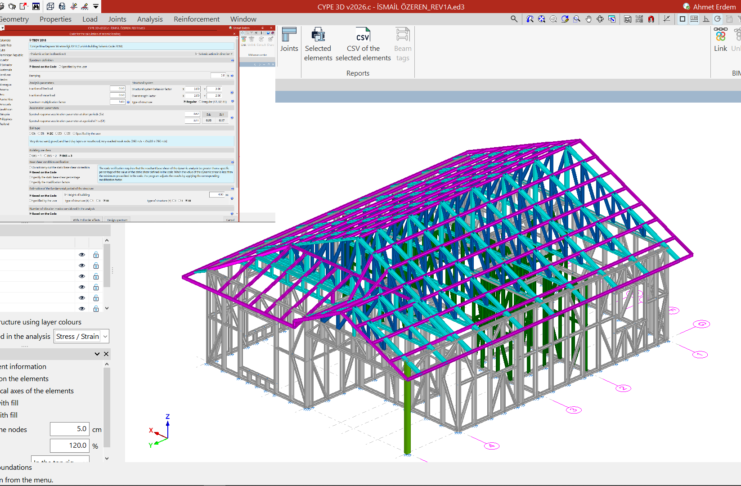Open the Analysis menu
The image size is (741, 486).
click(x=149, y=19)
